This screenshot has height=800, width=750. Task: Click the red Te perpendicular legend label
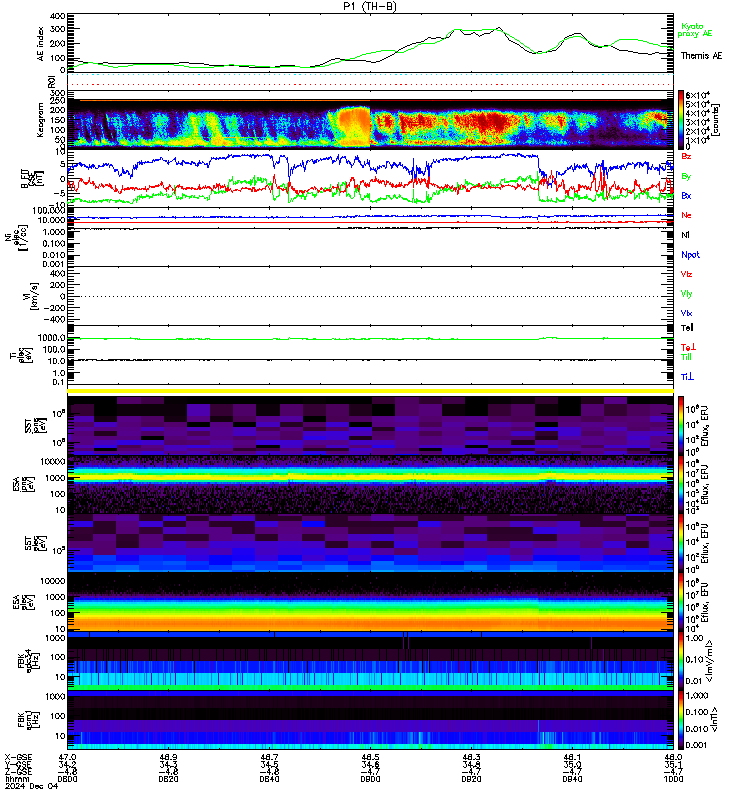coord(688,347)
